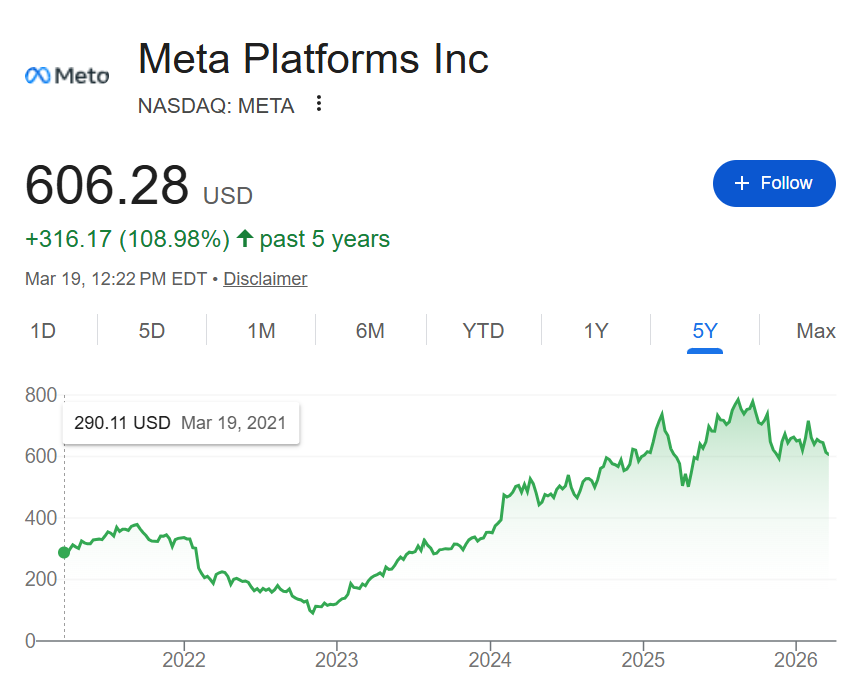This screenshot has height=684, width=848.
Task: Follow Meta Platforms stock
Action: click(773, 183)
